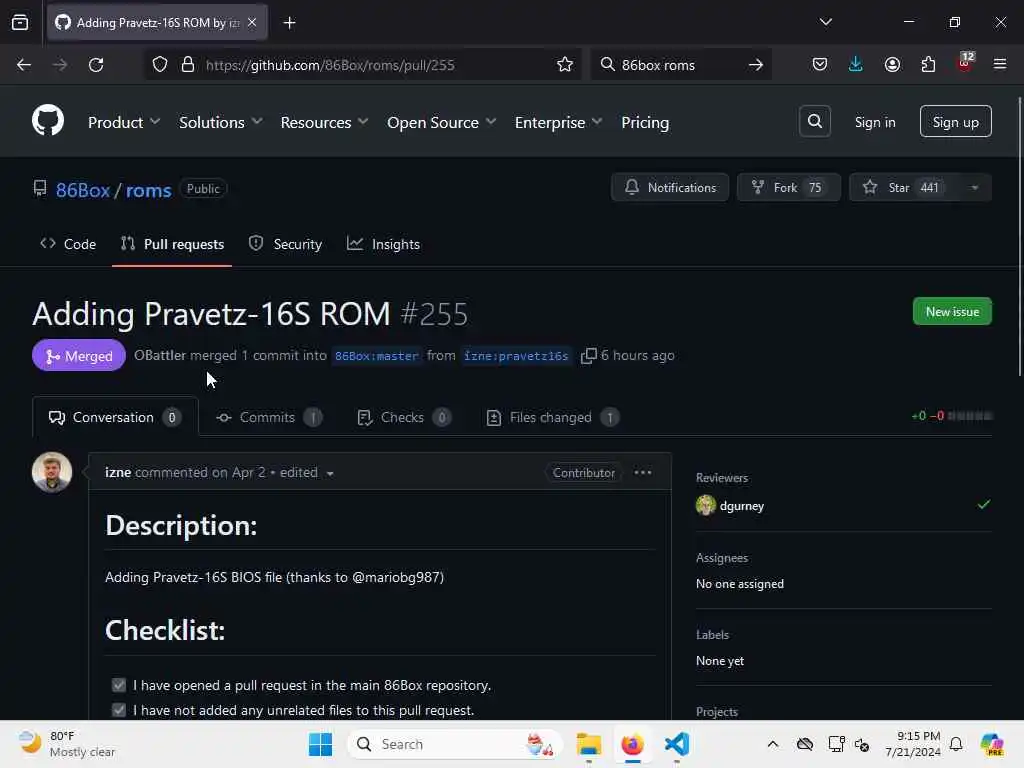This screenshot has height=768, width=1024.
Task: Open the Firefox account icon
Action: 892,65
